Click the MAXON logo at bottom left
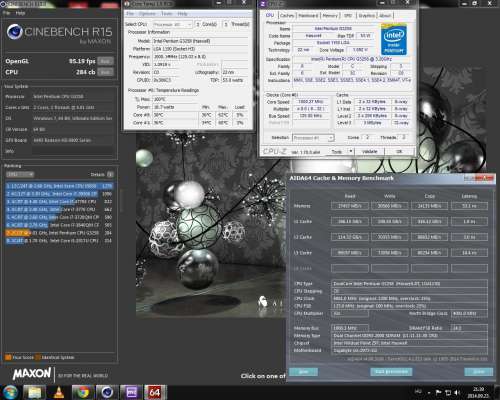Image resolution: width=500 pixels, height=400 pixels. pyautogui.click(x=32, y=374)
